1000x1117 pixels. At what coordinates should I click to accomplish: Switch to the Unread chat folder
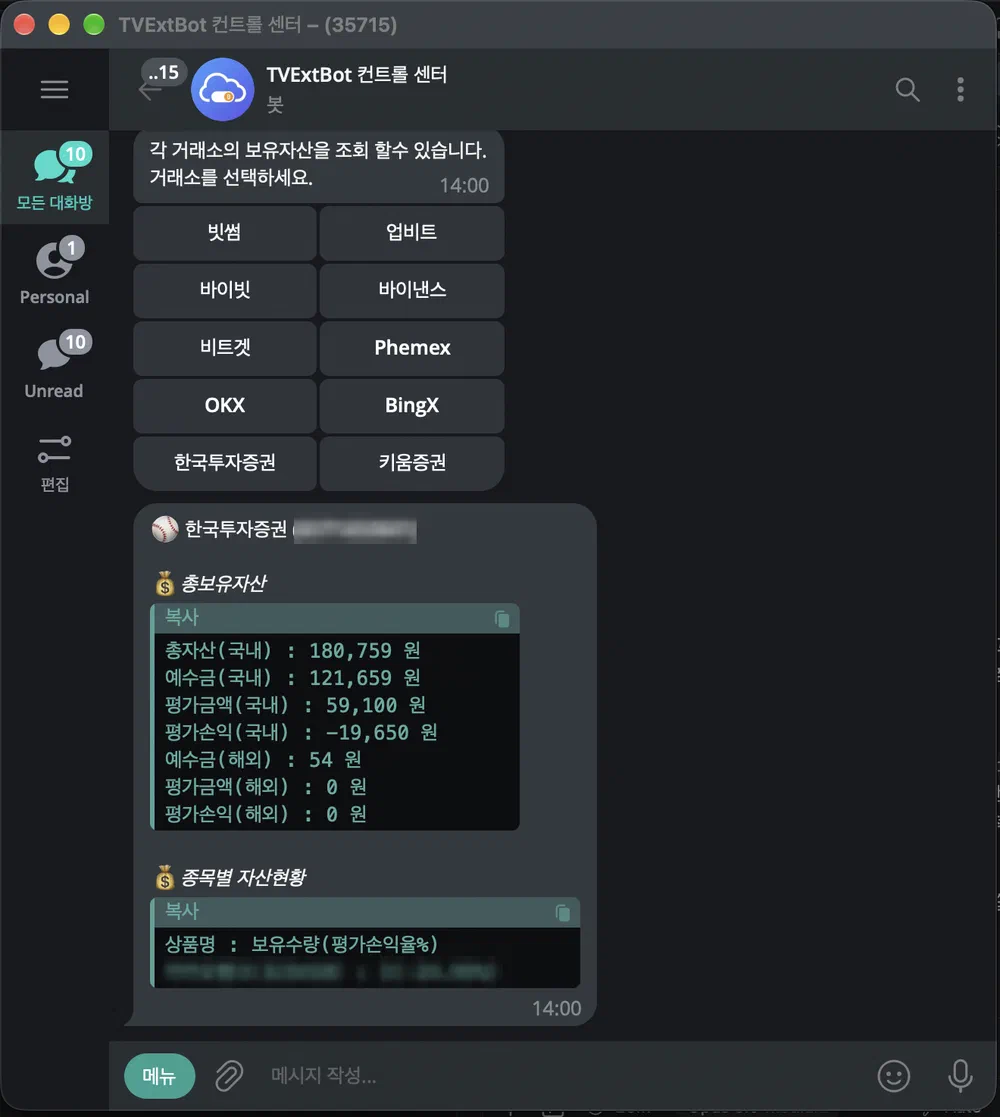[54, 365]
